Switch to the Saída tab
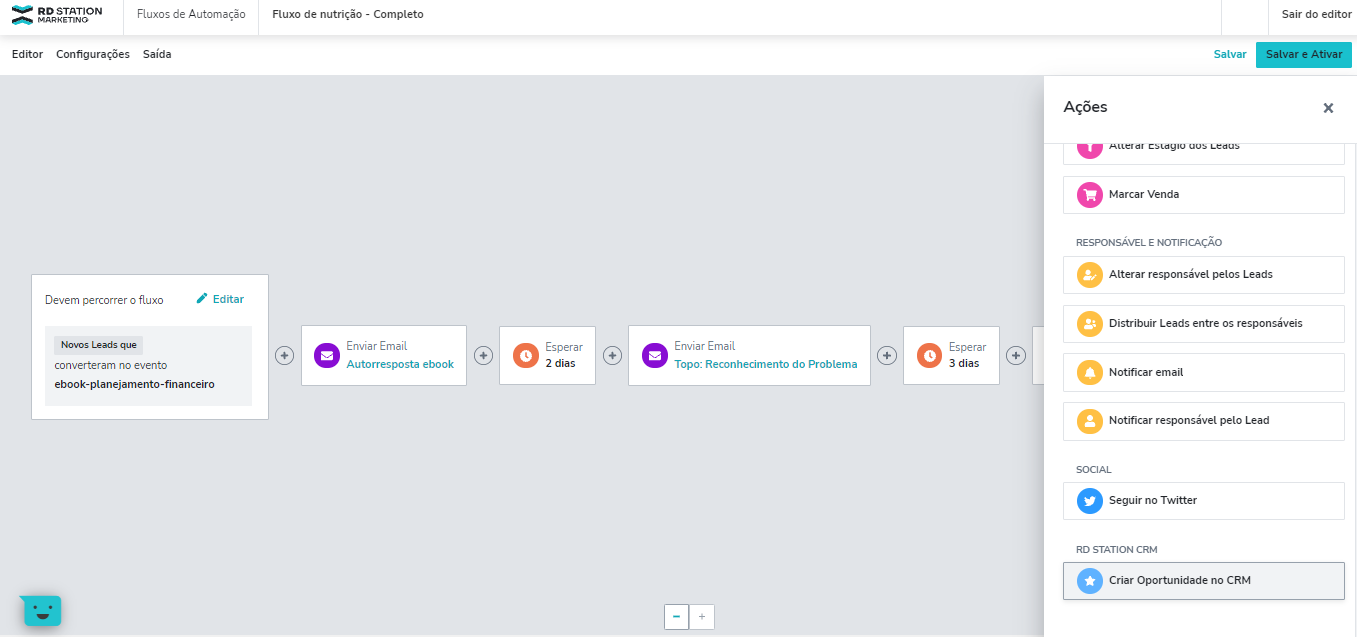The width and height of the screenshot is (1357, 637). pyautogui.click(x=157, y=55)
